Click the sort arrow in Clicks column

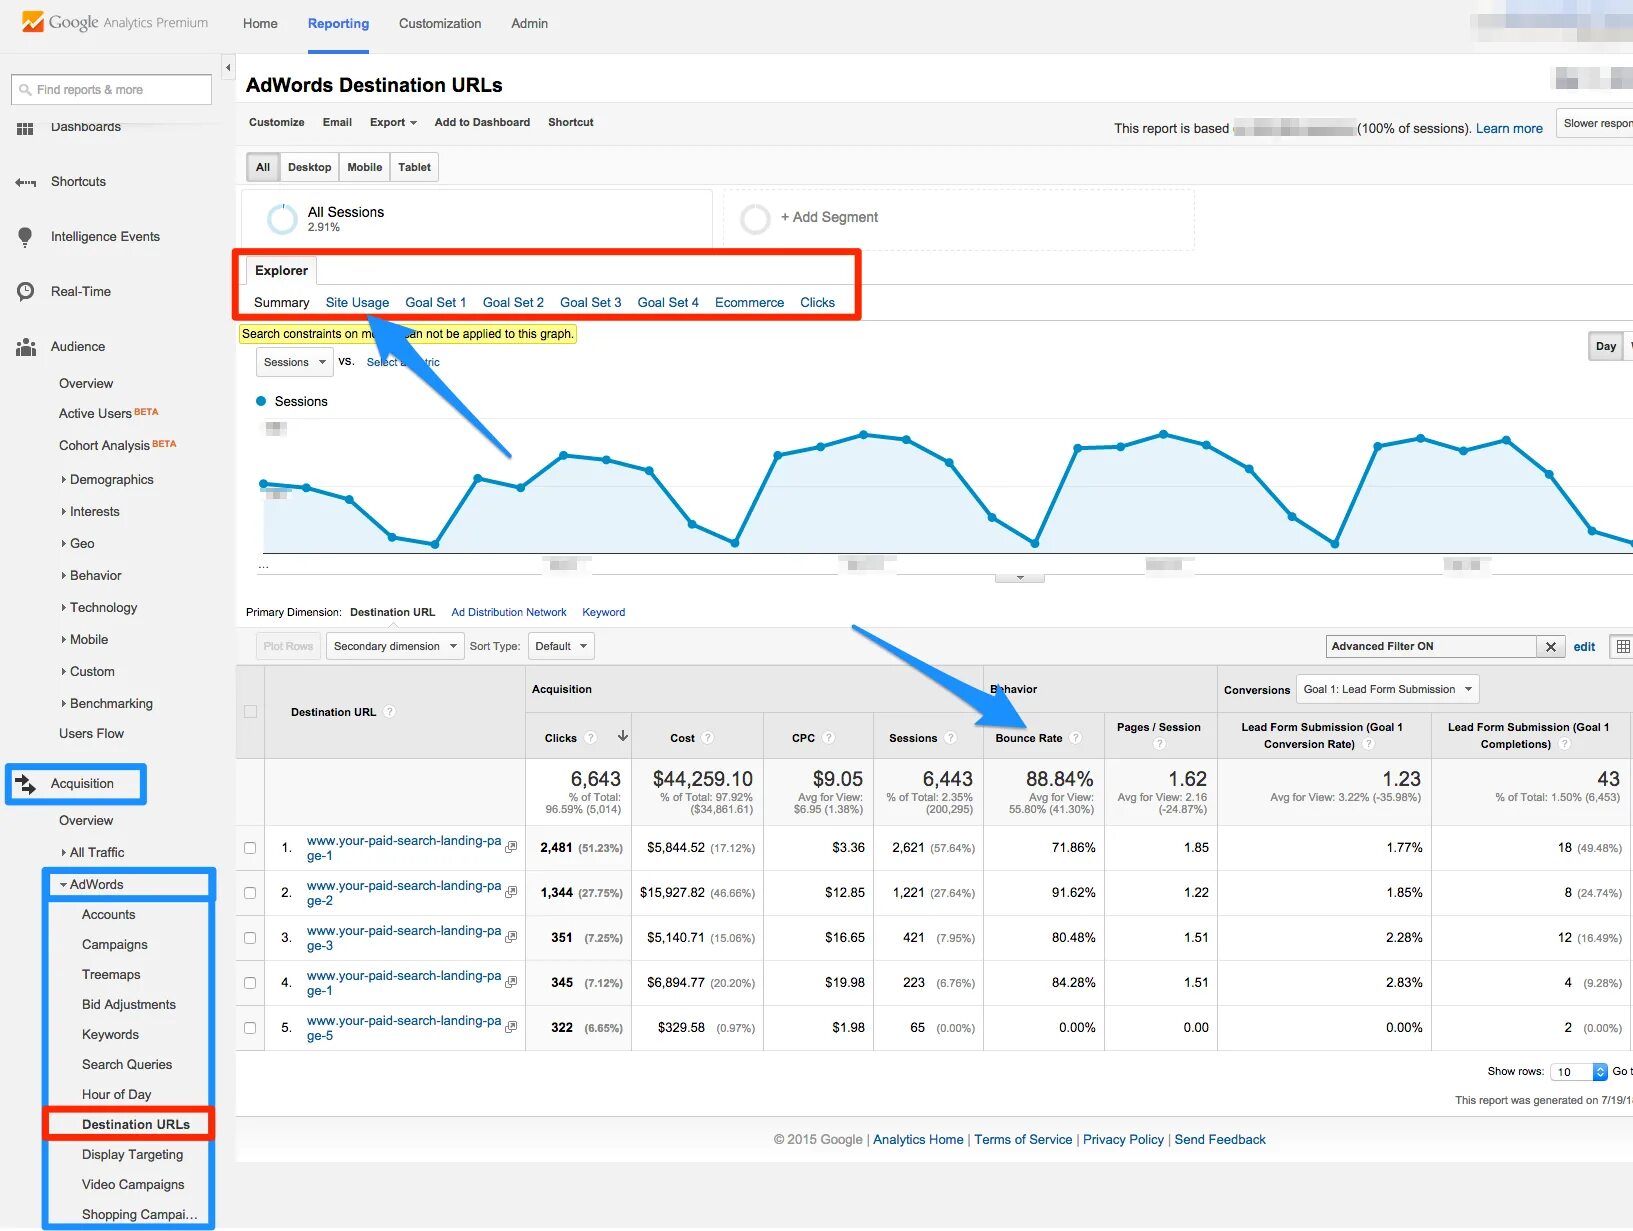tap(622, 736)
